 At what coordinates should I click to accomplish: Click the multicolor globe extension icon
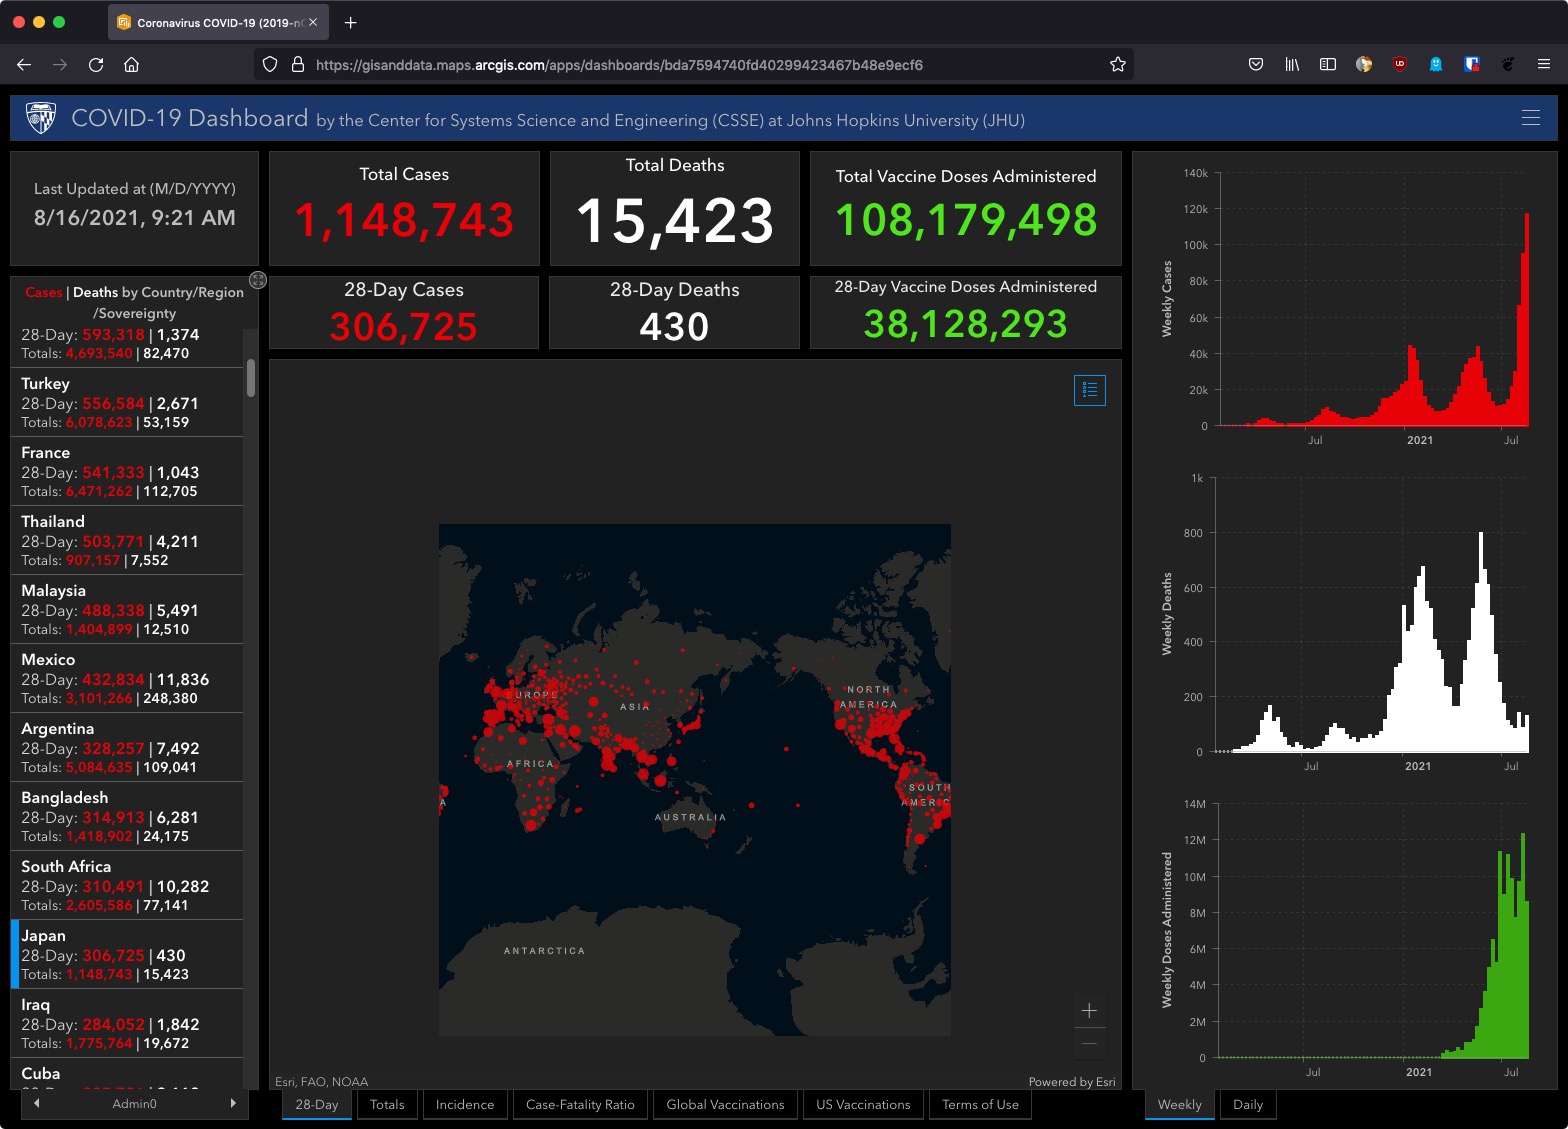pyautogui.click(x=1364, y=64)
